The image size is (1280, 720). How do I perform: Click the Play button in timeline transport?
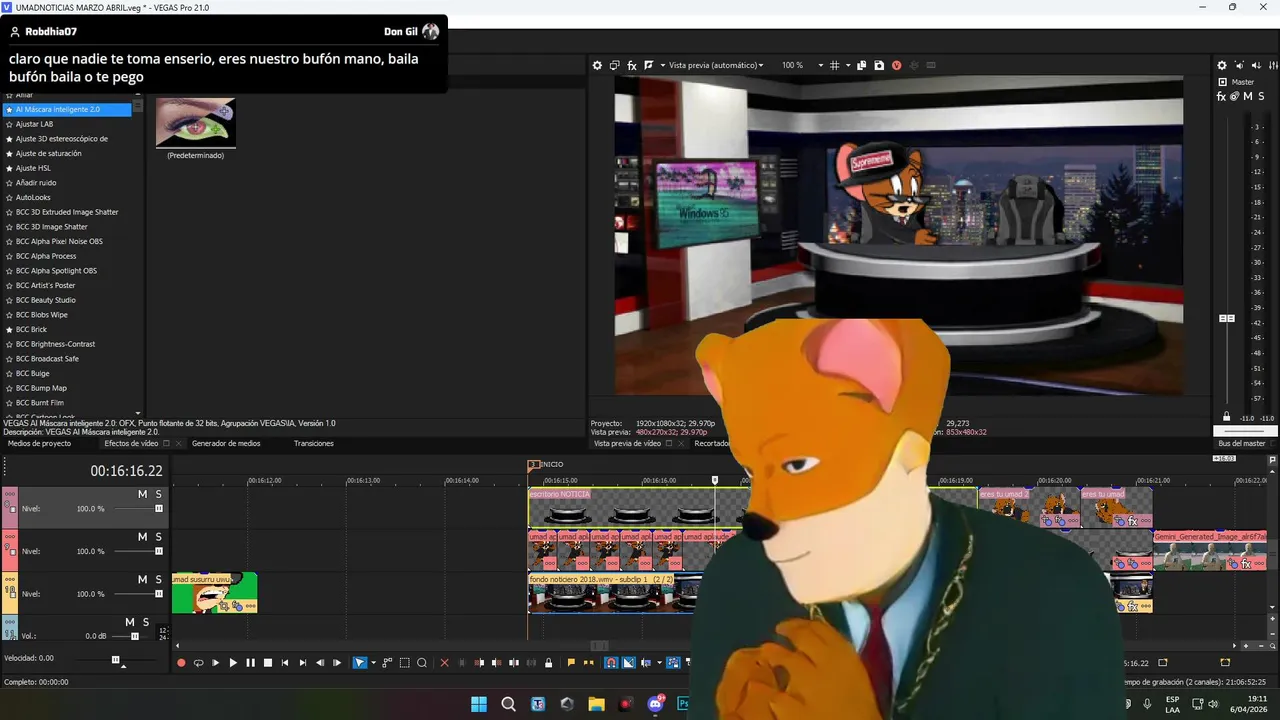point(233,662)
